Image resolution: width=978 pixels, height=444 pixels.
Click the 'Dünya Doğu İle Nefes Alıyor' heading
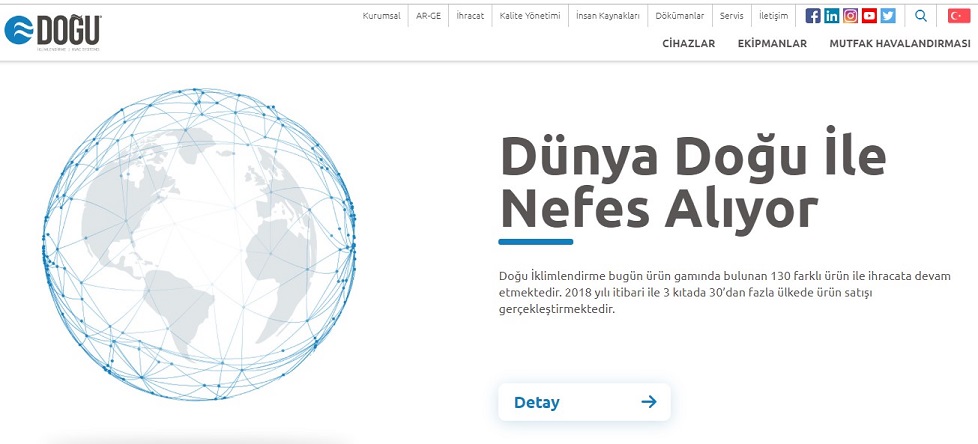(x=693, y=182)
